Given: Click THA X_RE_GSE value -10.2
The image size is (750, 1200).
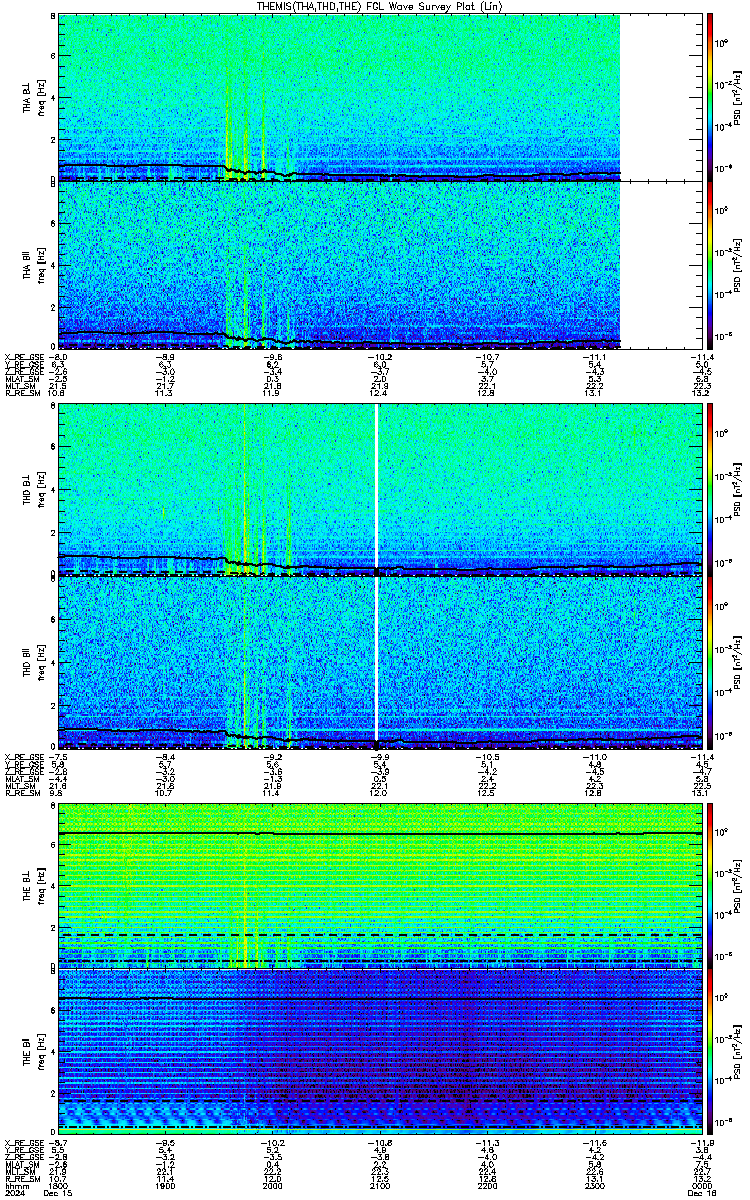Looking at the screenshot, I should pyautogui.click(x=379, y=357).
